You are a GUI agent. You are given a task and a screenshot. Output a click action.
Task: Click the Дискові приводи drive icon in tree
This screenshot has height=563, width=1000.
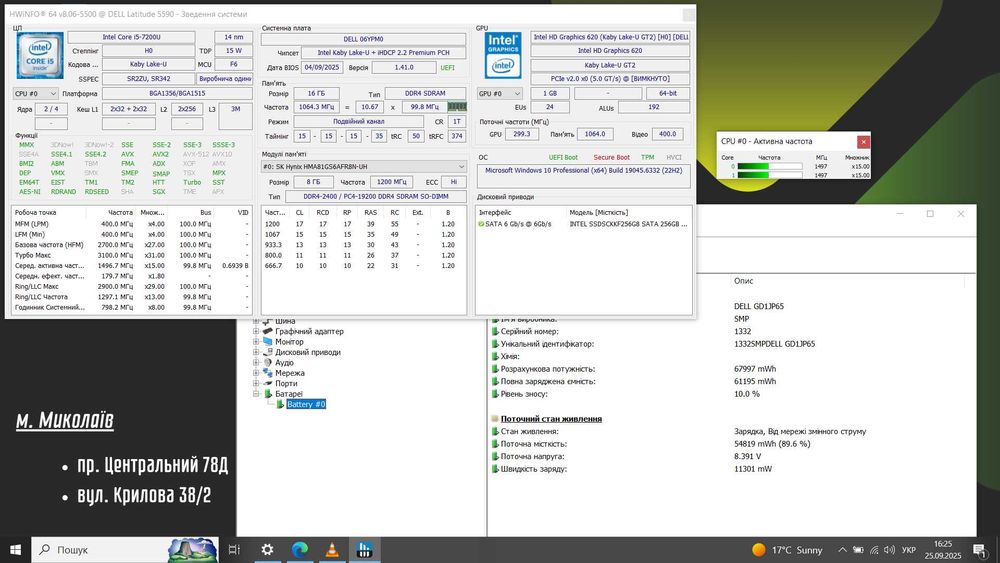click(x=268, y=352)
